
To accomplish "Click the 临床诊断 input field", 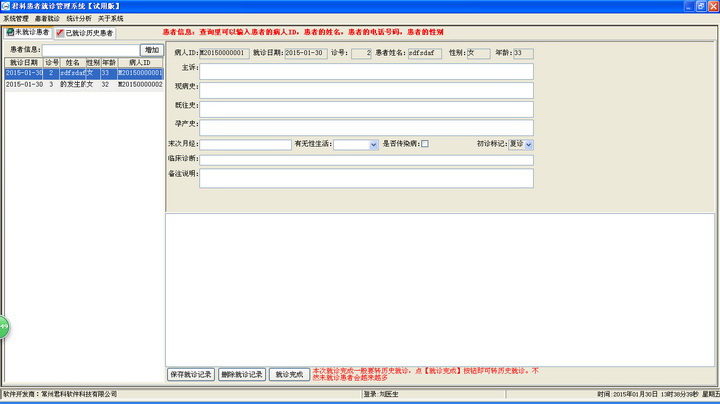I will [366, 160].
